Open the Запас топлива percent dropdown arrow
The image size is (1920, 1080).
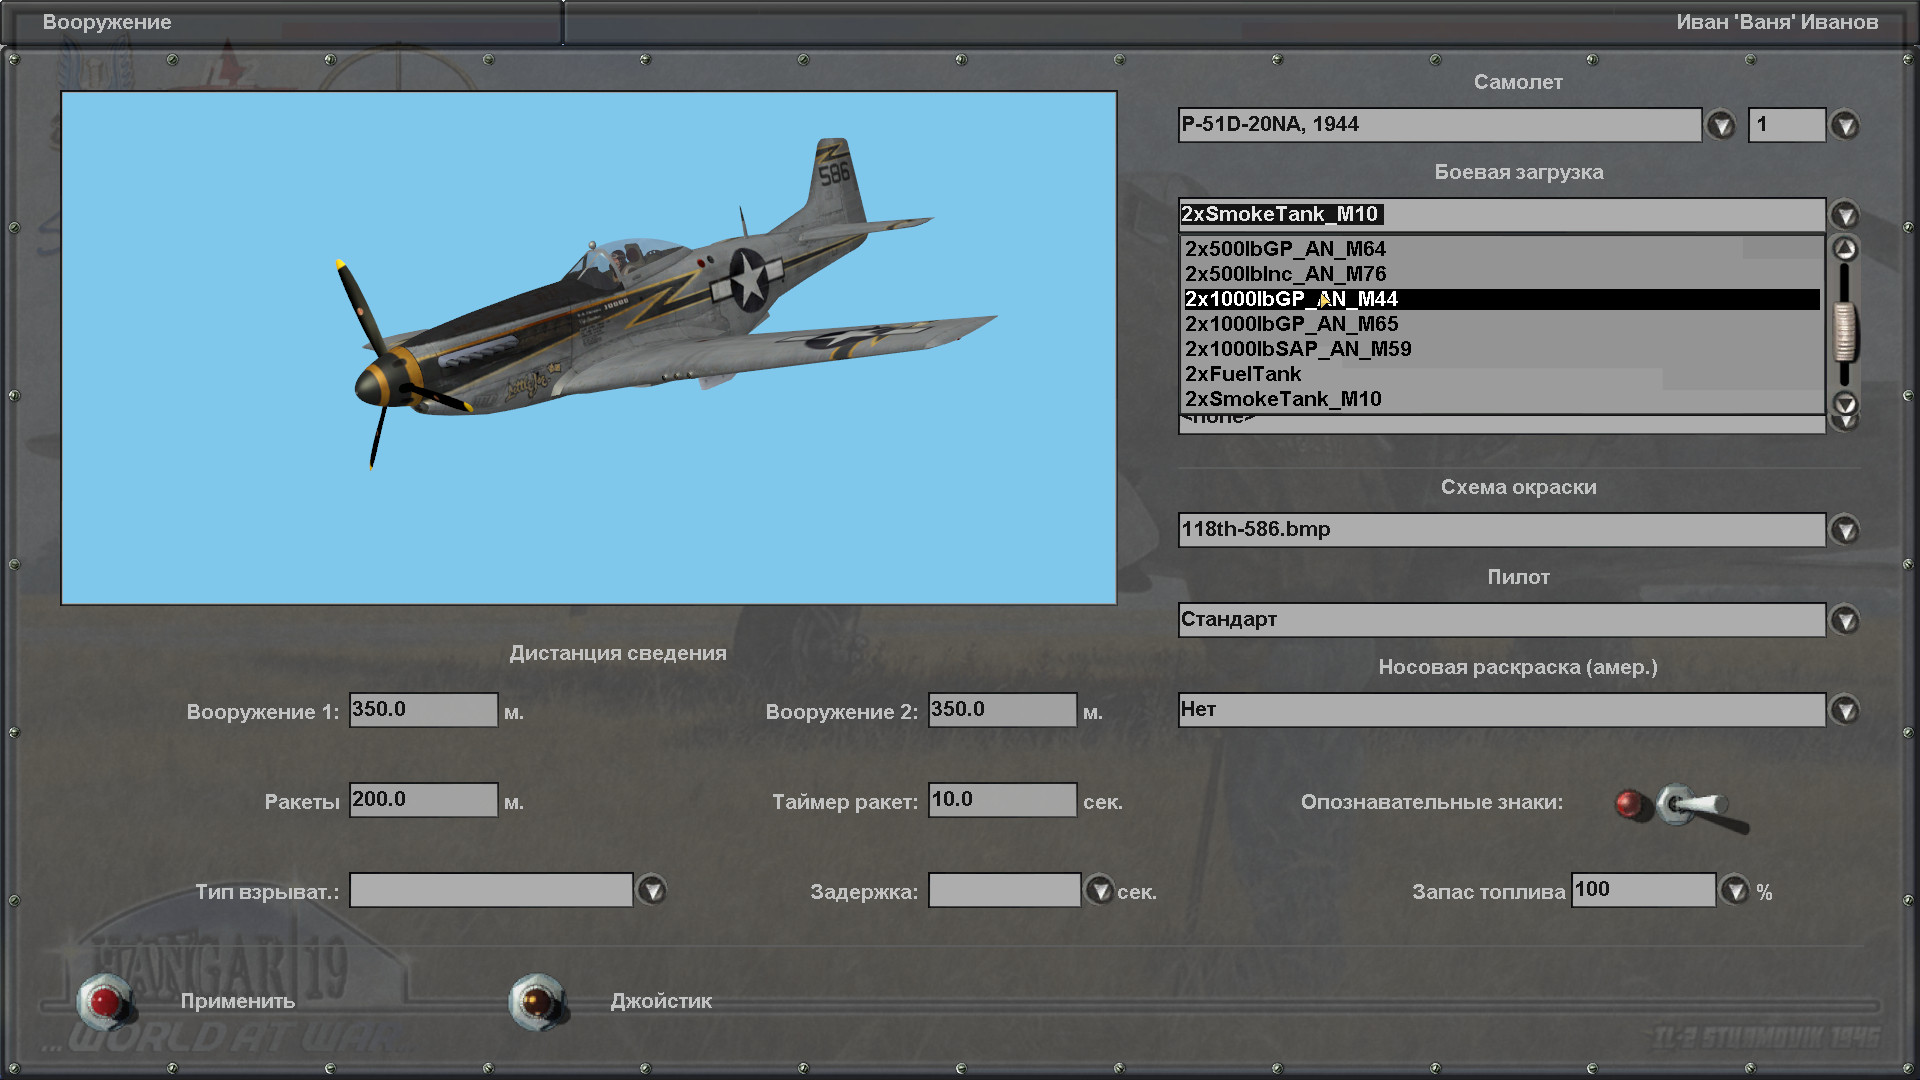coord(1734,890)
